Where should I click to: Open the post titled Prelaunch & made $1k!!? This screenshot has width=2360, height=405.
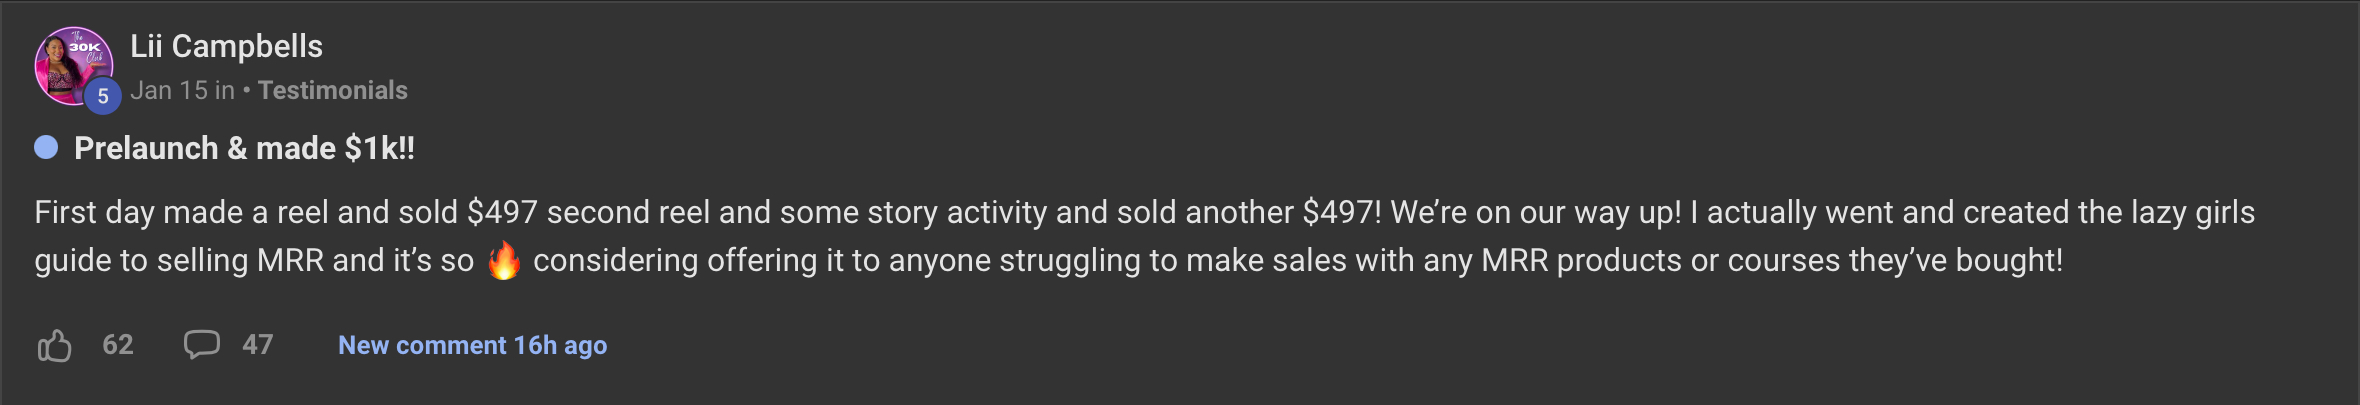pos(244,148)
